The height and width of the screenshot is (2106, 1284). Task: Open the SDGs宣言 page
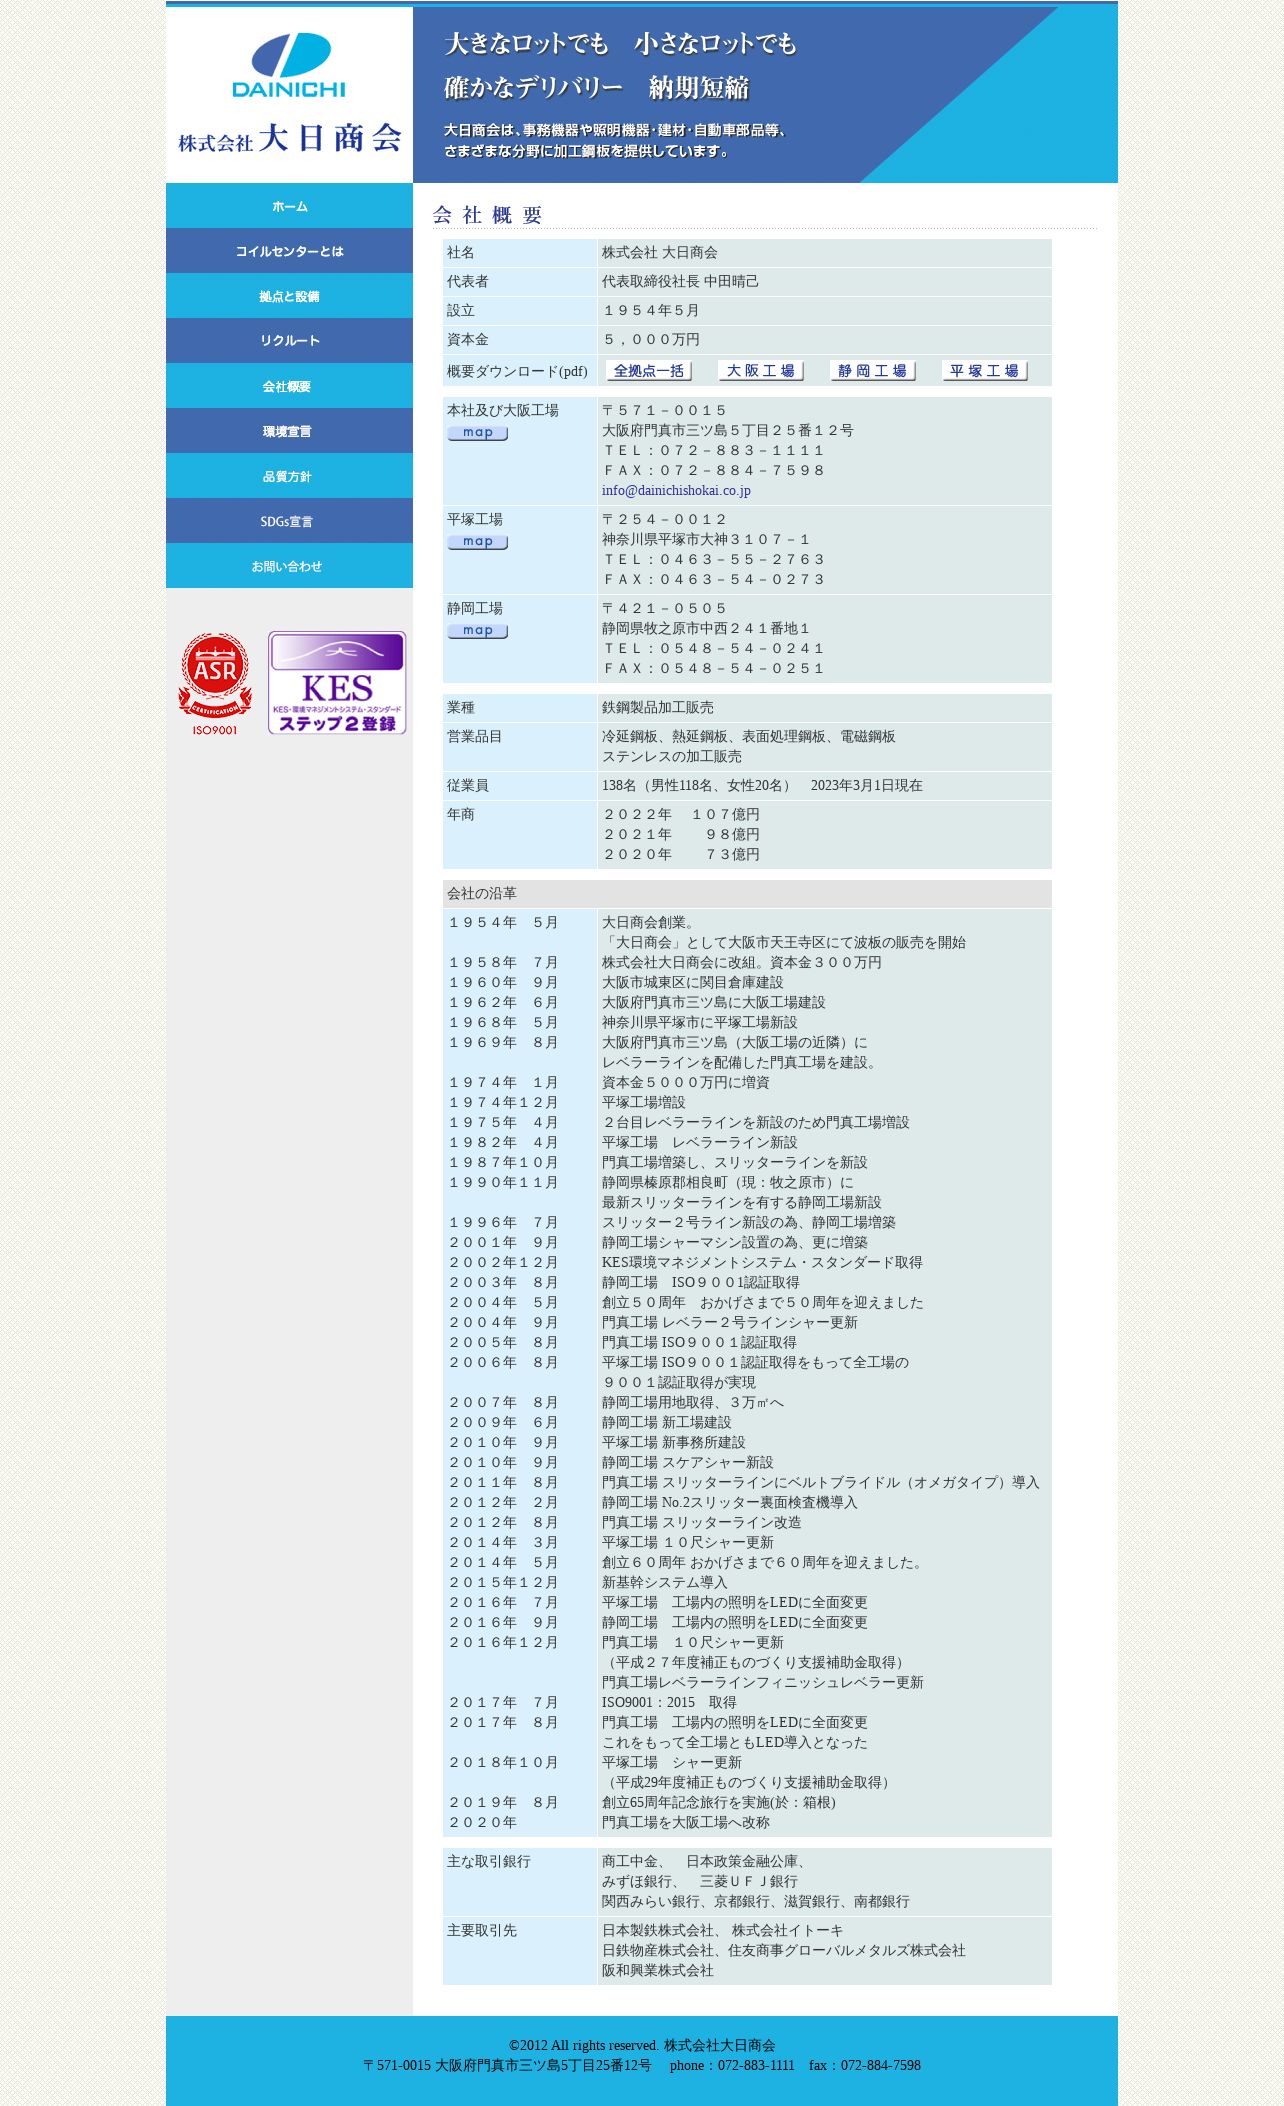[289, 521]
